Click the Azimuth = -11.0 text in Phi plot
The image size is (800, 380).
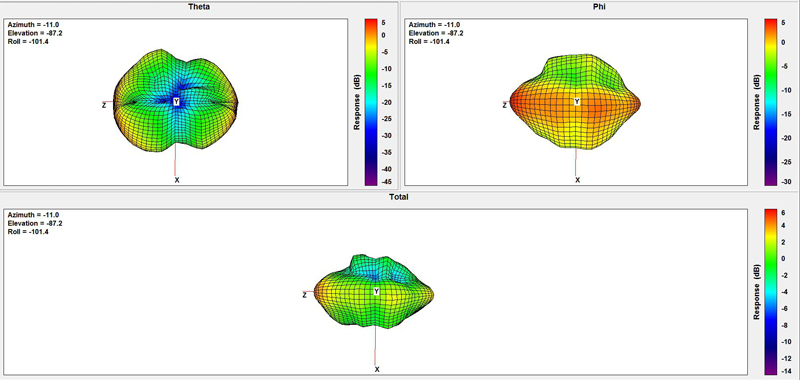[433, 24]
